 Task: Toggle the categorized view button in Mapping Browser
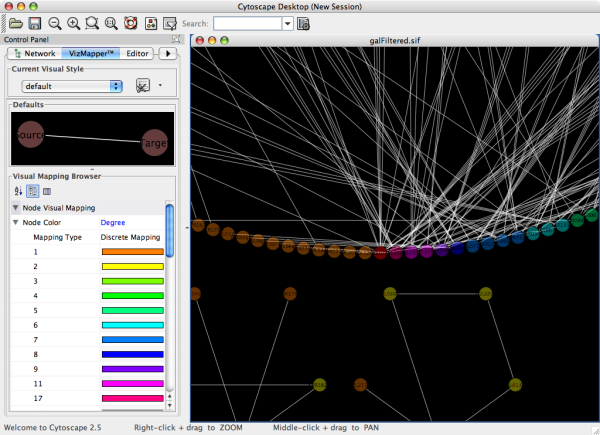[32, 190]
